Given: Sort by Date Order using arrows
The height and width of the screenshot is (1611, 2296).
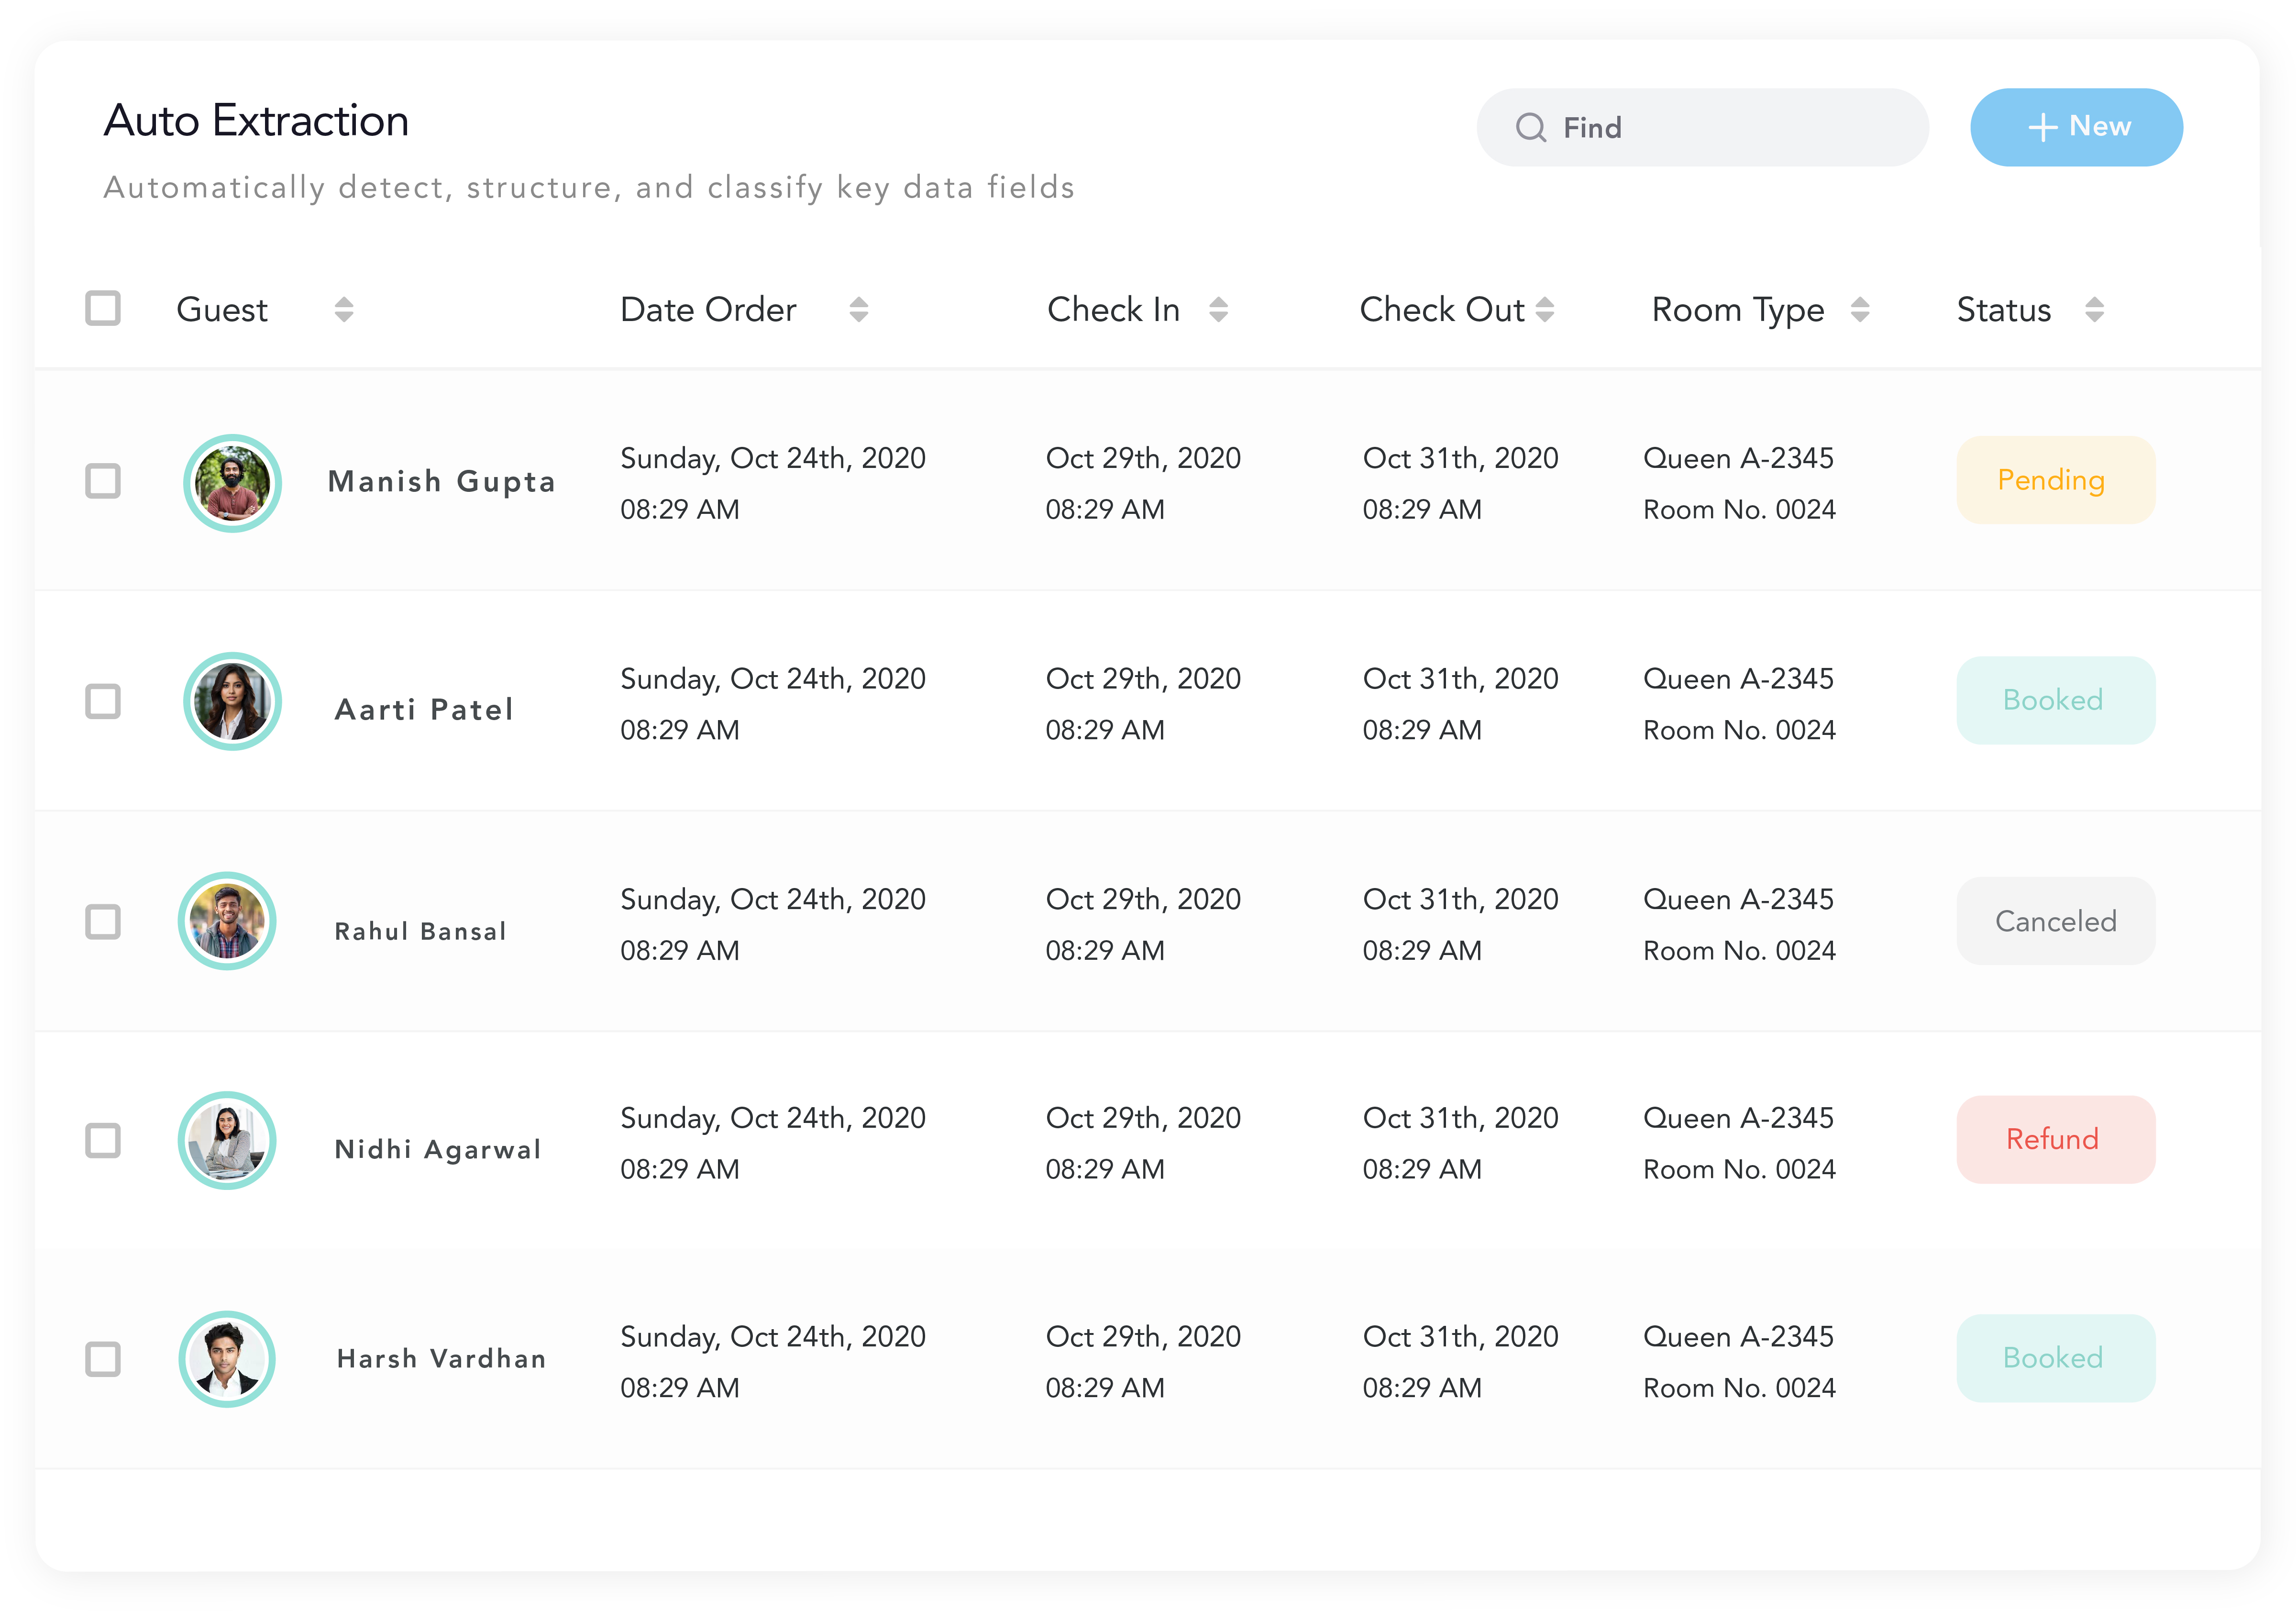Looking at the screenshot, I should 858,309.
